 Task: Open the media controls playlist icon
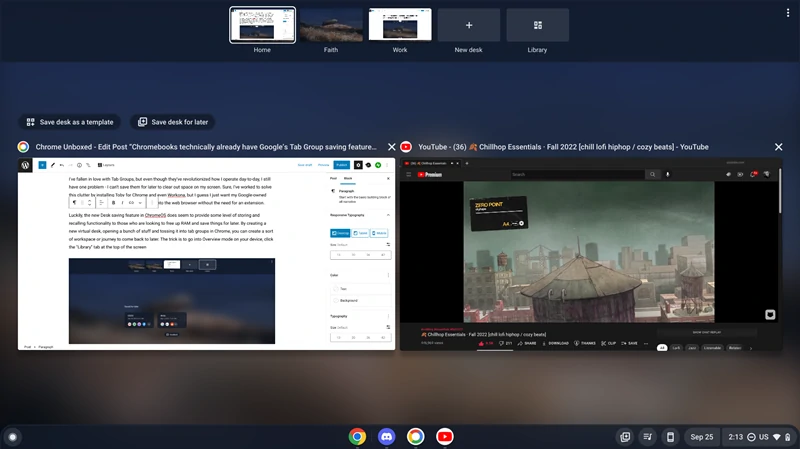point(648,436)
